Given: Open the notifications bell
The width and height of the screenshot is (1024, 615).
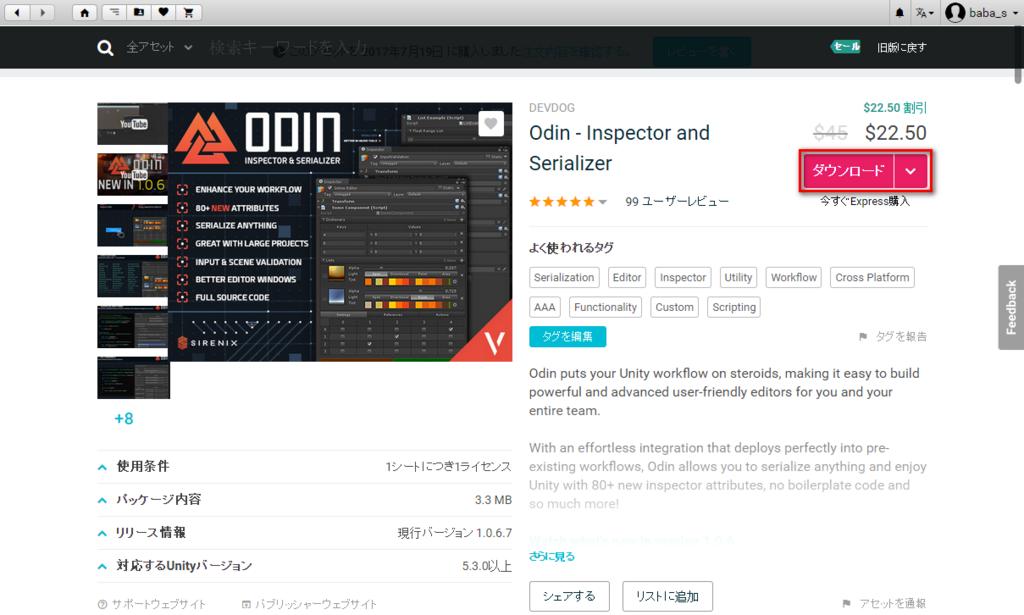Looking at the screenshot, I should coord(899,12).
